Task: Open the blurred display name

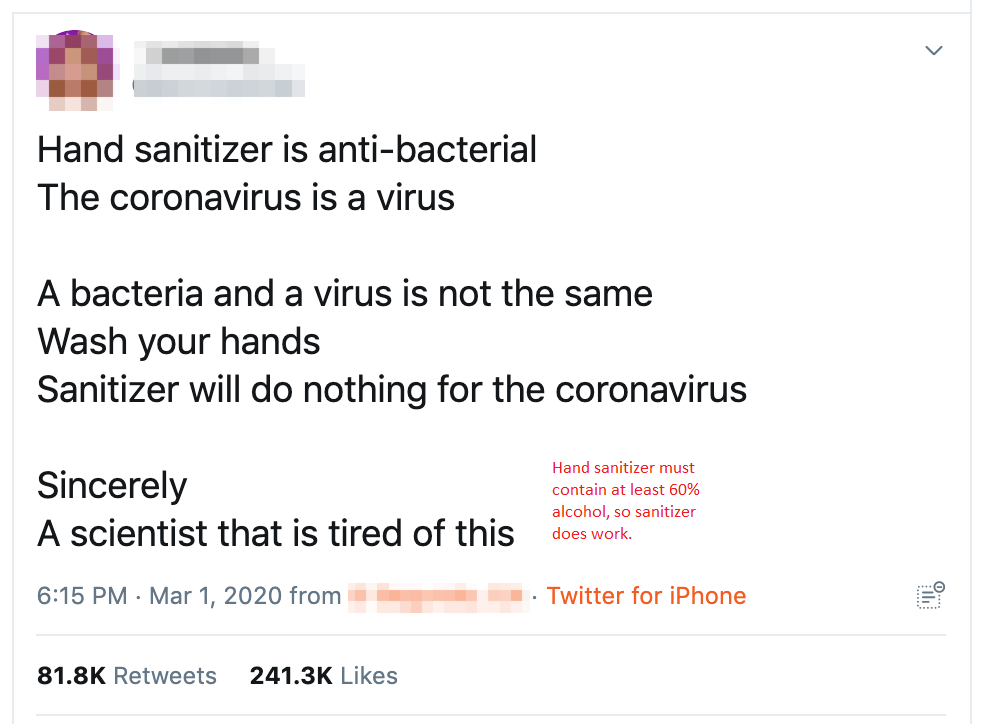Action: (x=204, y=54)
